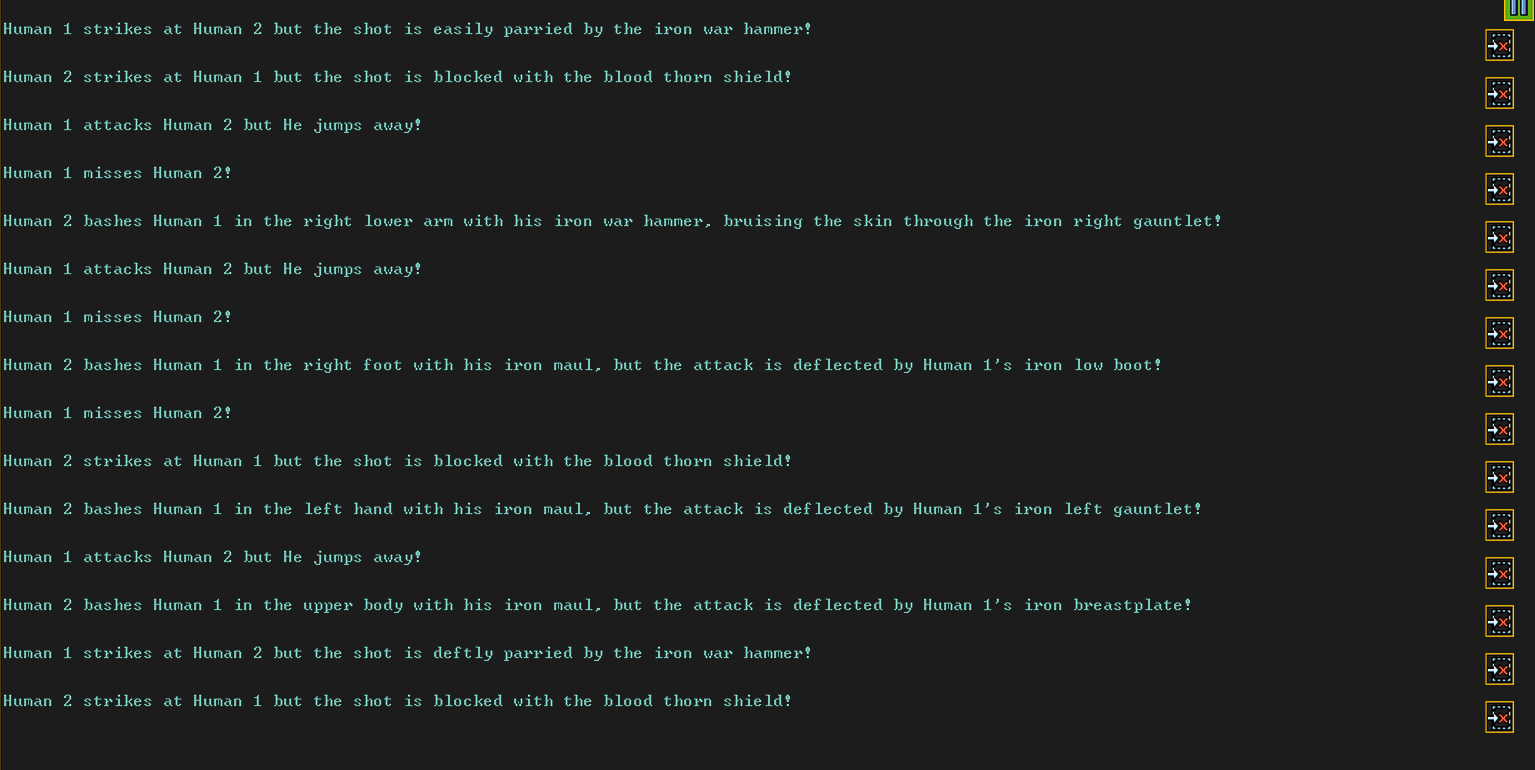
Task: Click the 'bashes Human 1 in the right foot' line
Action: pyautogui.click(x=582, y=365)
